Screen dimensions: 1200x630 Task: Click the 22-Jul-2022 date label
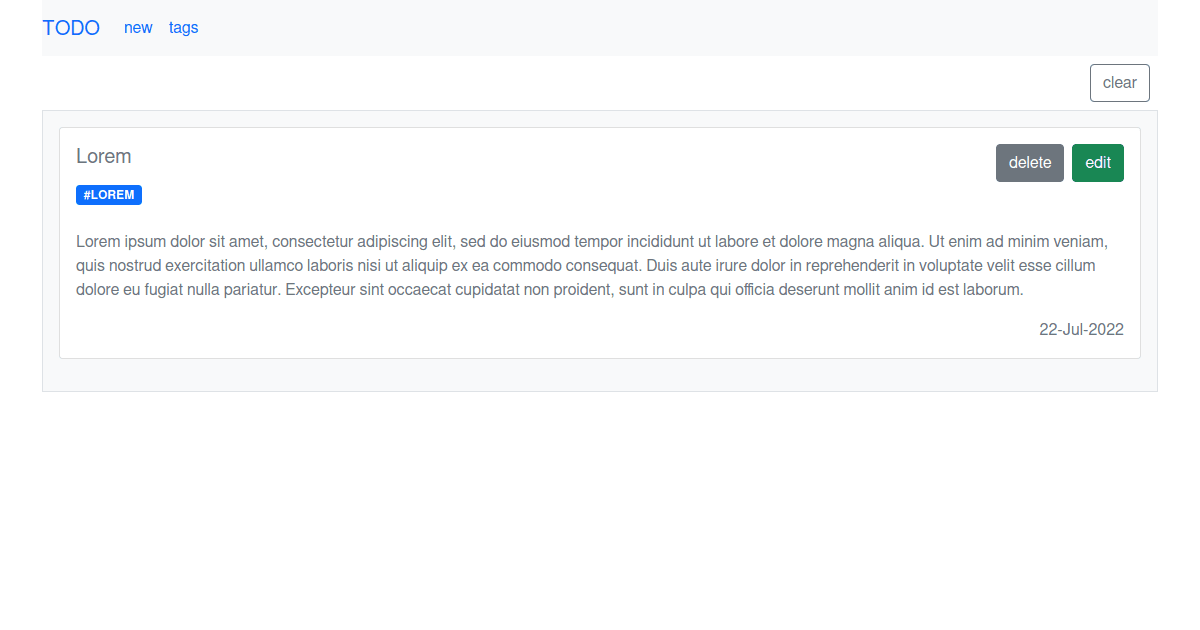[1081, 329]
